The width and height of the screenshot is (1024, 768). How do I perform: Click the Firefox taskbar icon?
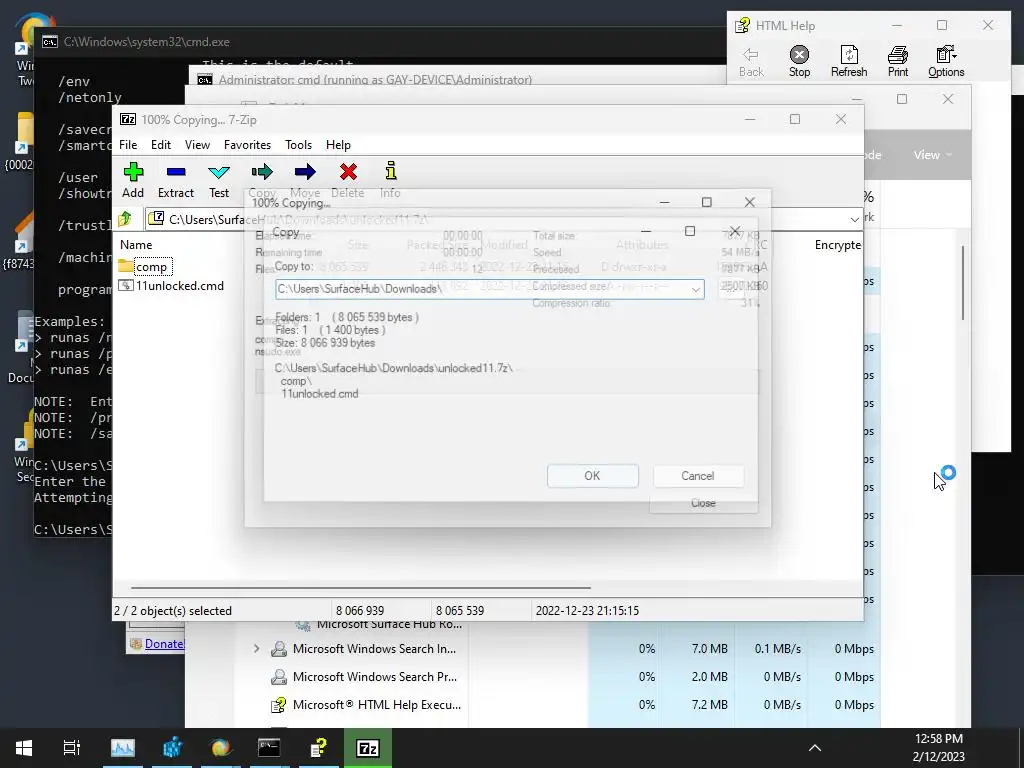(221, 748)
